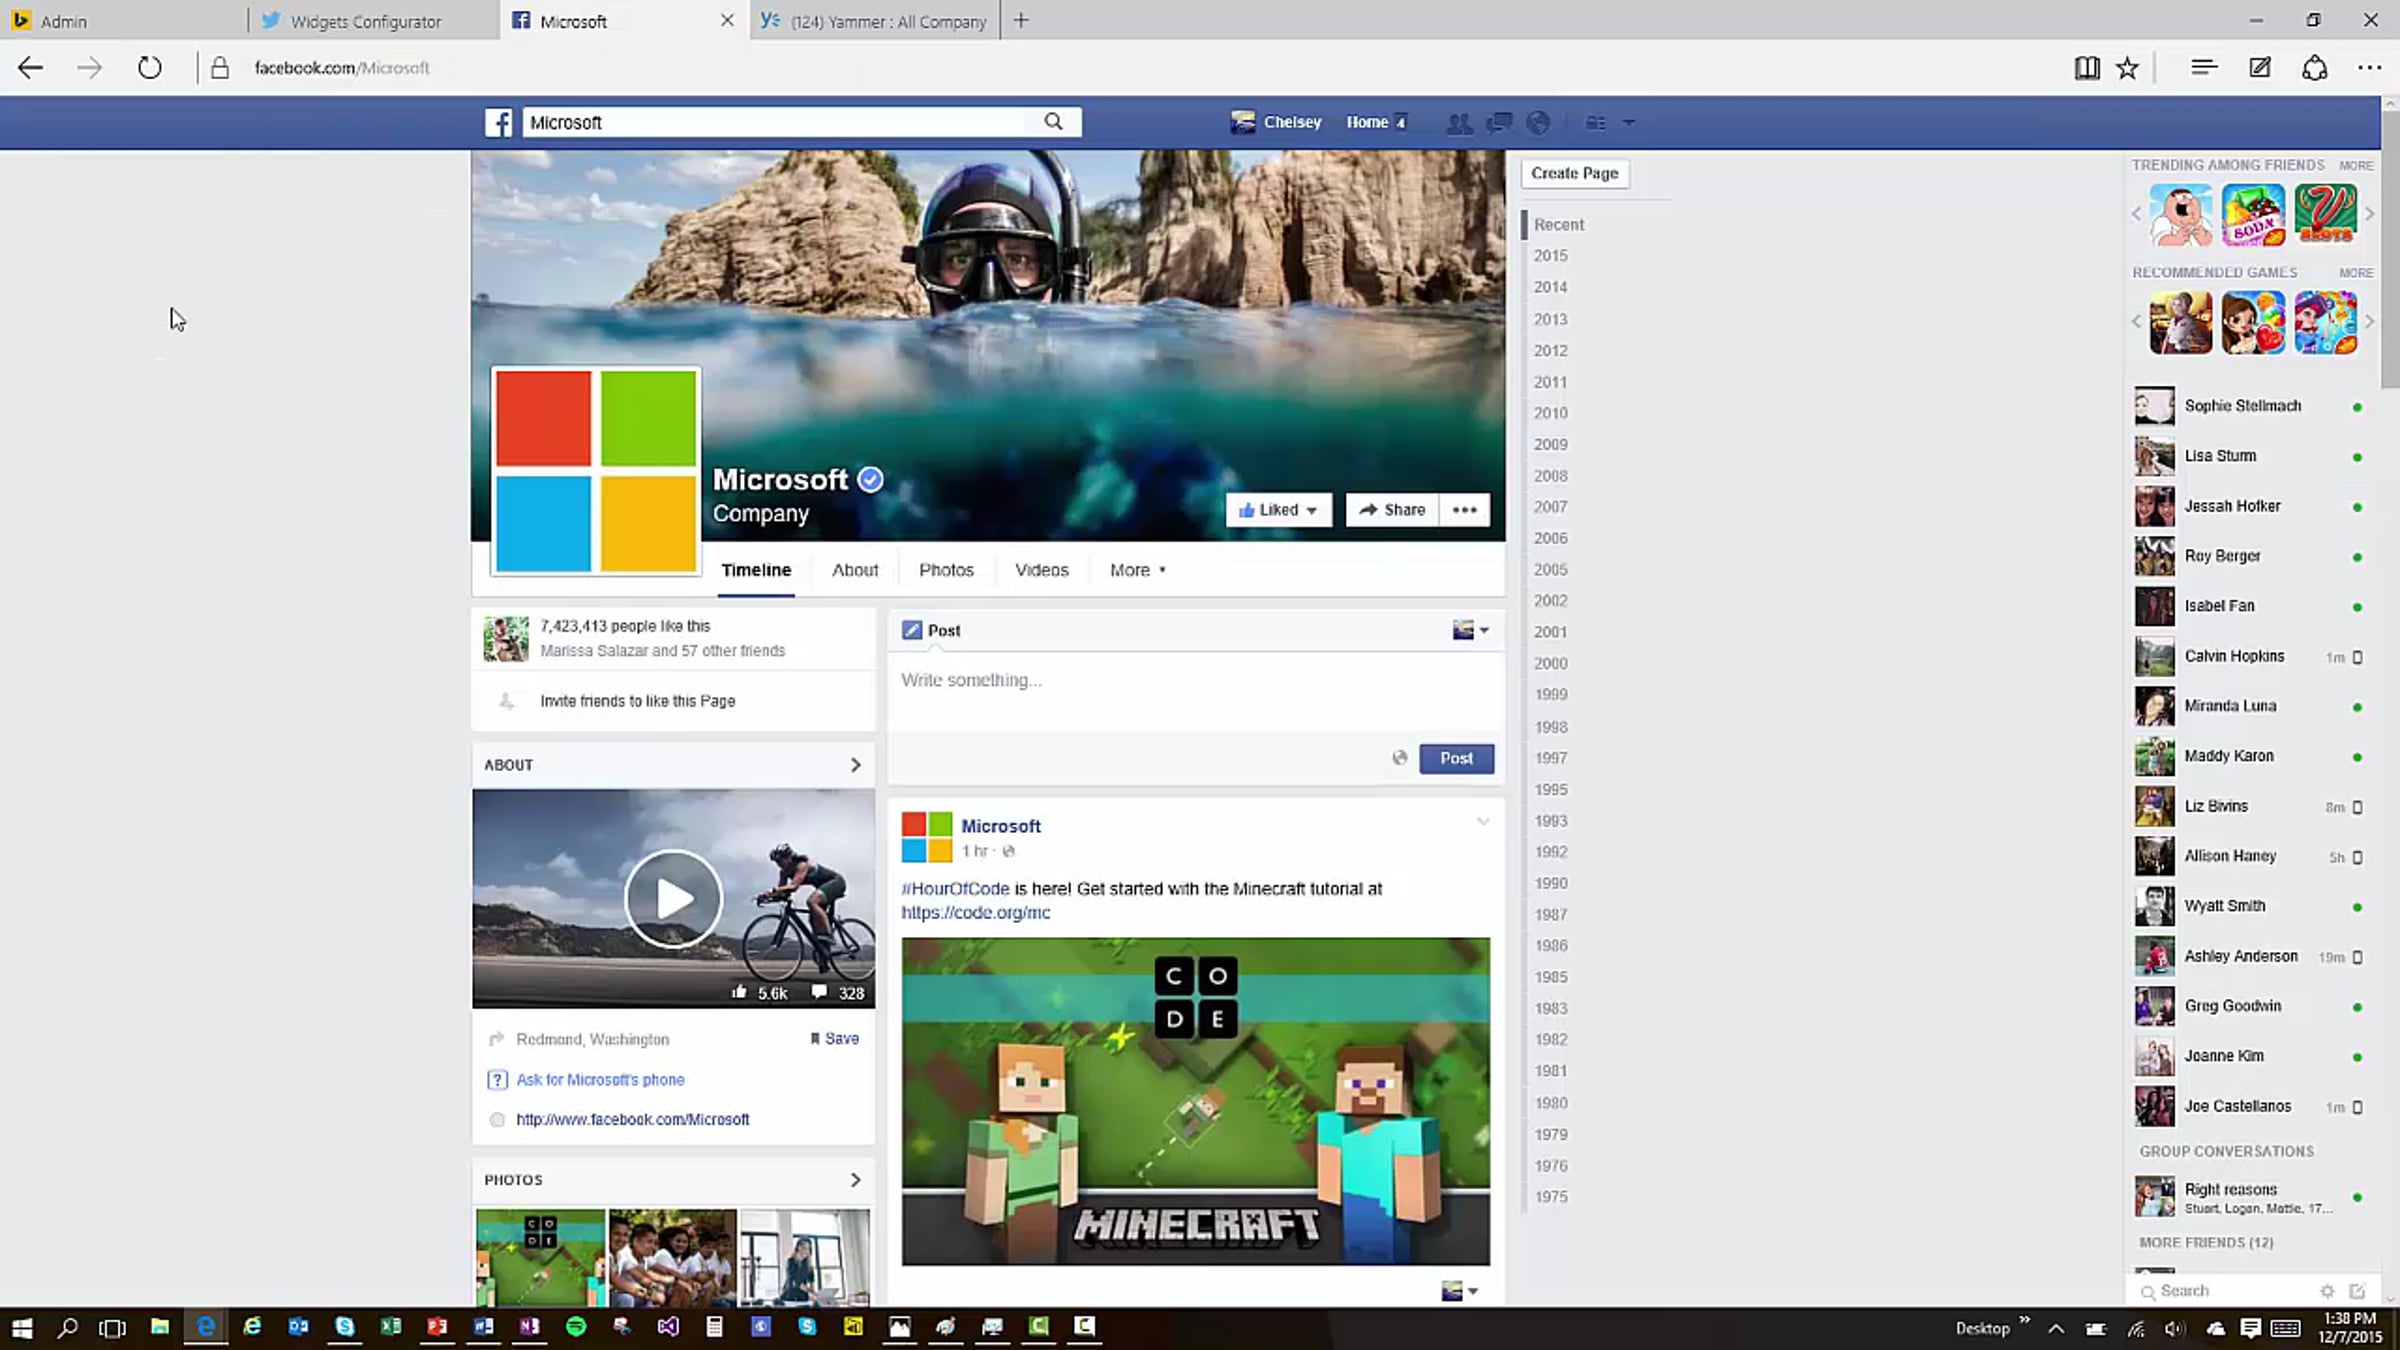
Task: Expand the ABOUT section chevron
Action: (855, 765)
